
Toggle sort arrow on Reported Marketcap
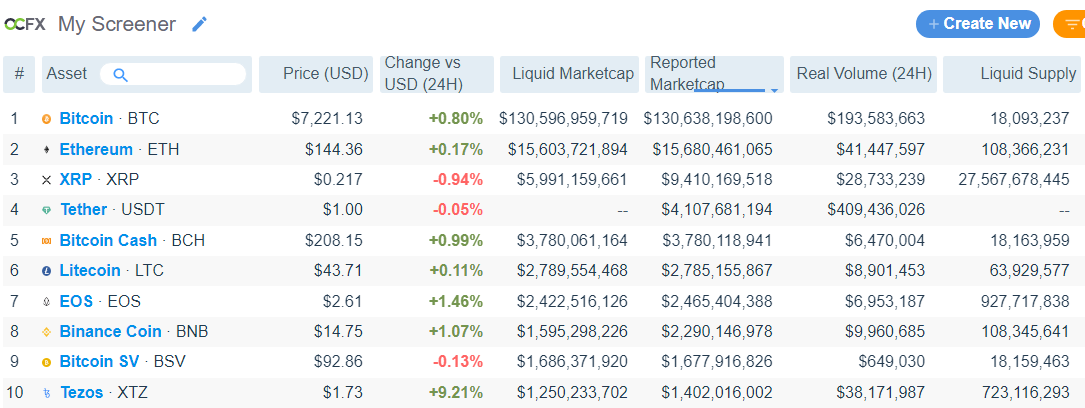click(x=774, y=91)
